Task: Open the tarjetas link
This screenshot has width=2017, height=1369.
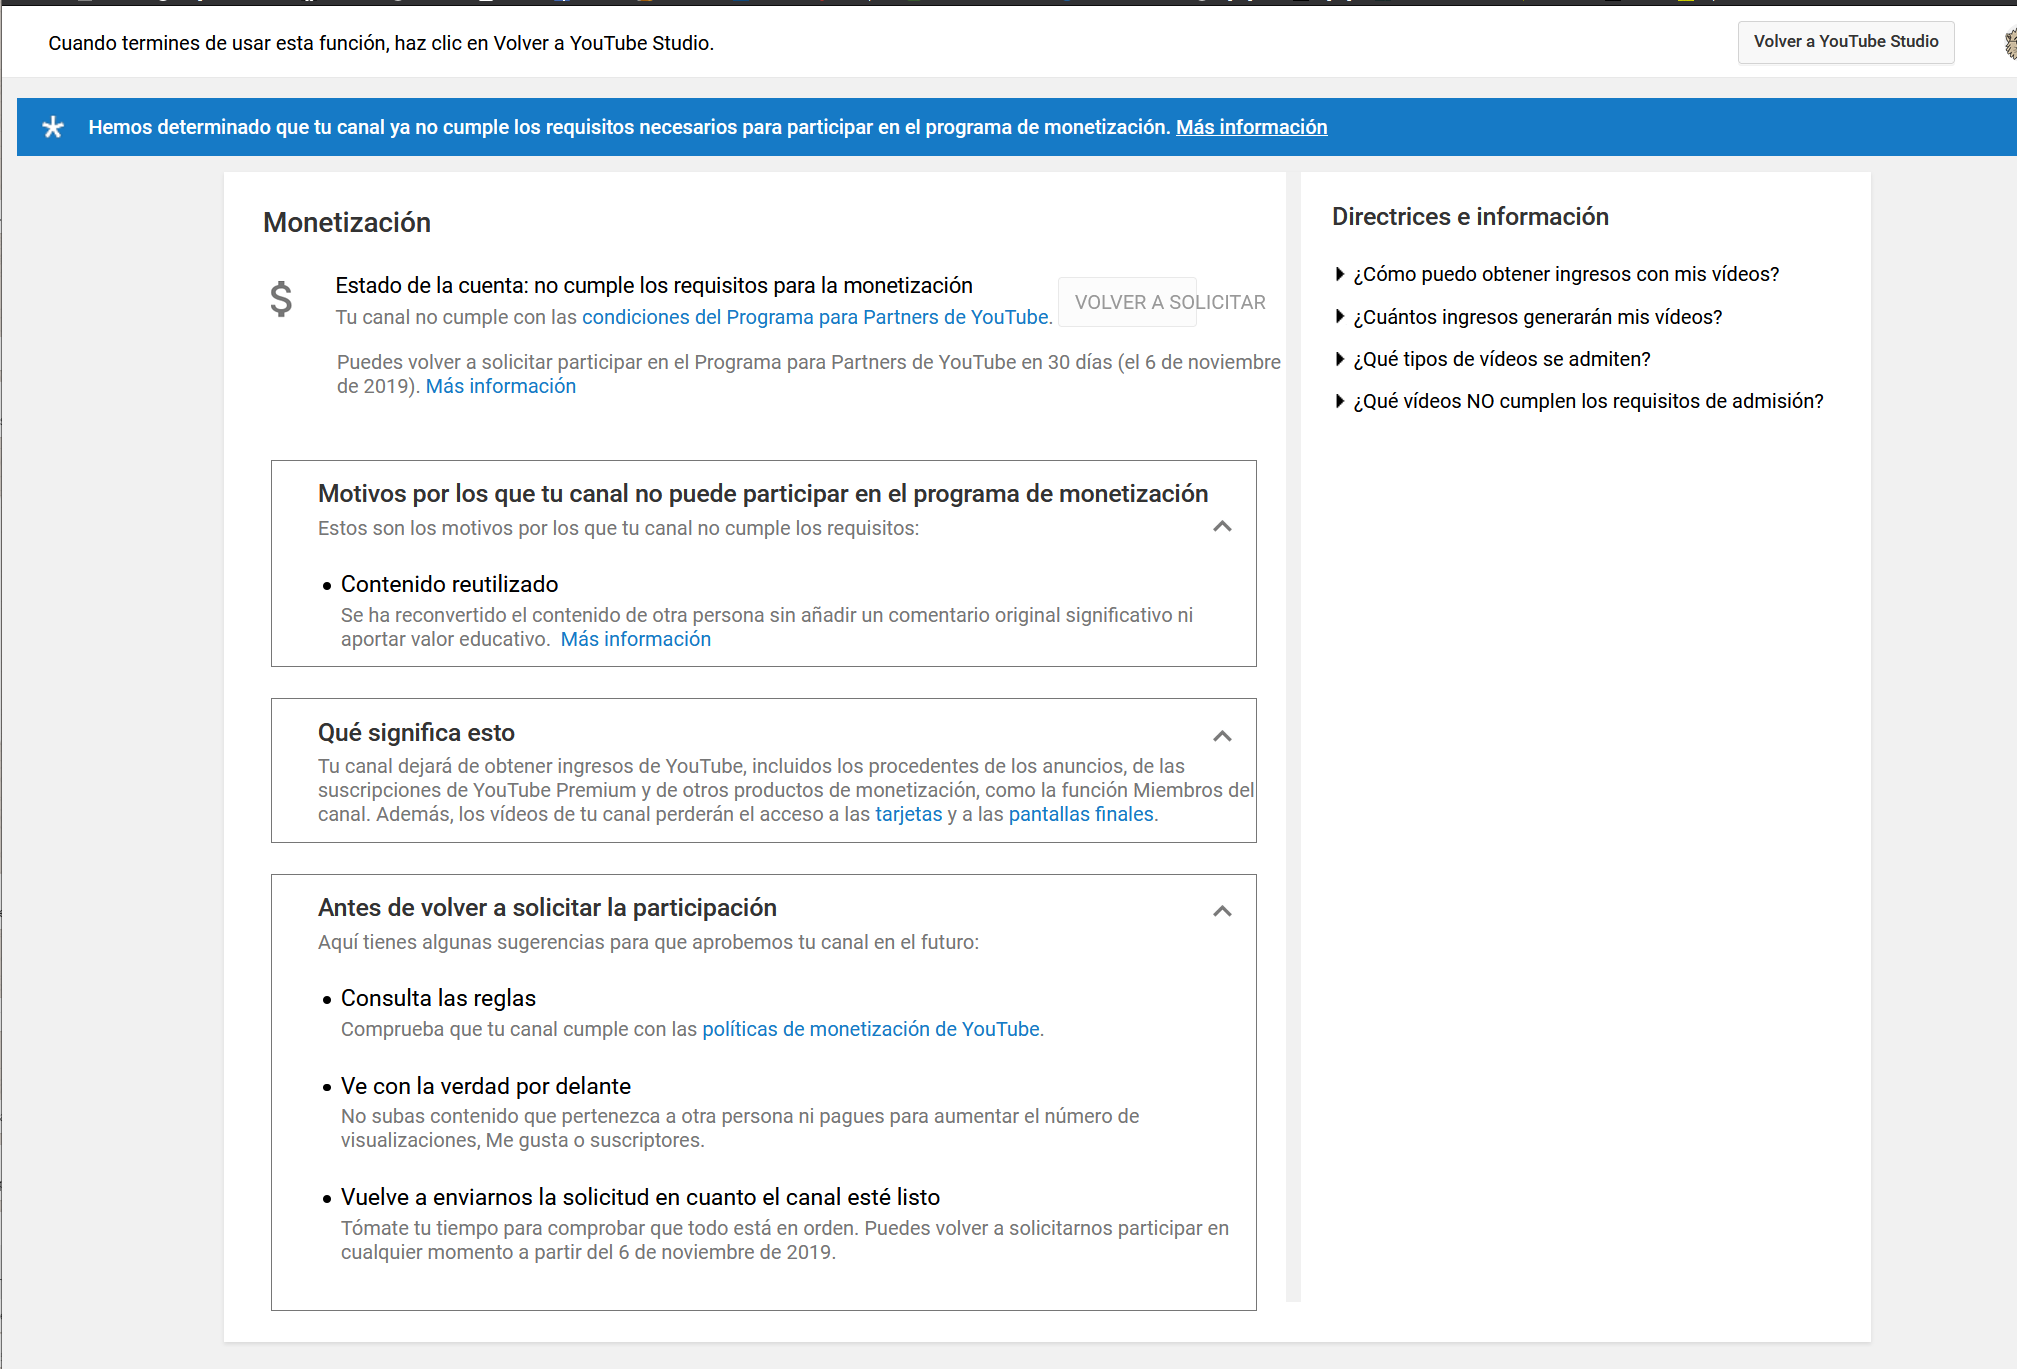Action: coord(909,814)
